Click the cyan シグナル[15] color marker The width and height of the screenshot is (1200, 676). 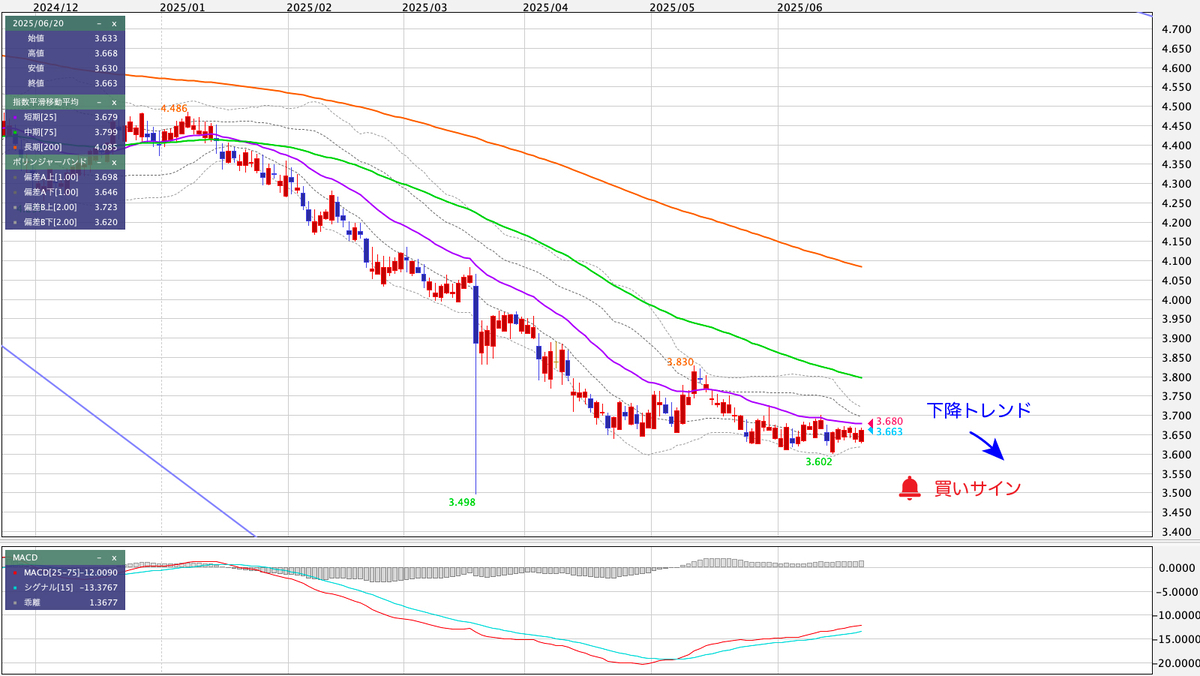pos(14,588)
